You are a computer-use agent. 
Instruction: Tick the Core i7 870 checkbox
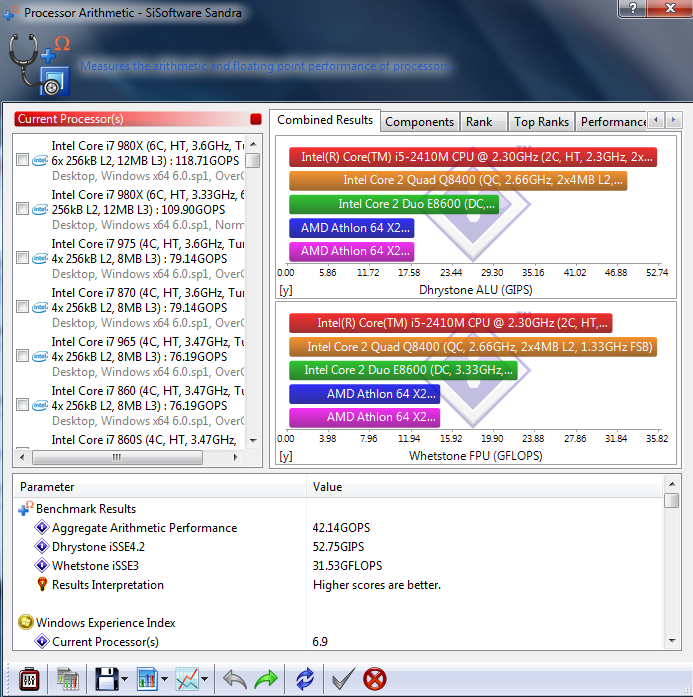coord(22,306)
